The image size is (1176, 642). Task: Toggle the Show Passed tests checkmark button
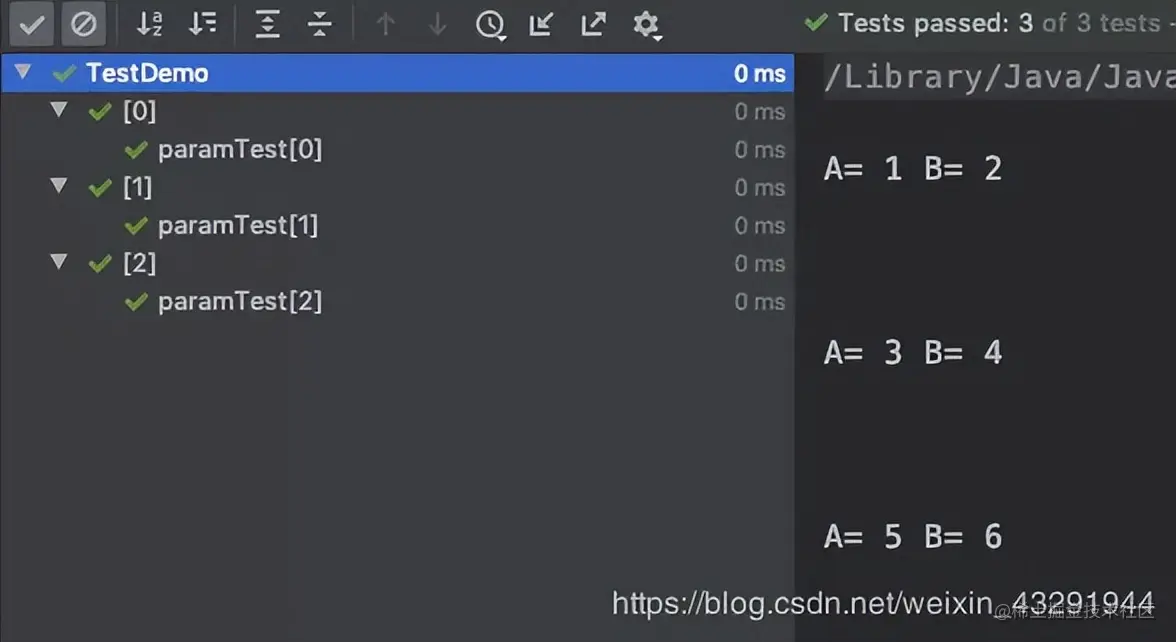point(31,25)
